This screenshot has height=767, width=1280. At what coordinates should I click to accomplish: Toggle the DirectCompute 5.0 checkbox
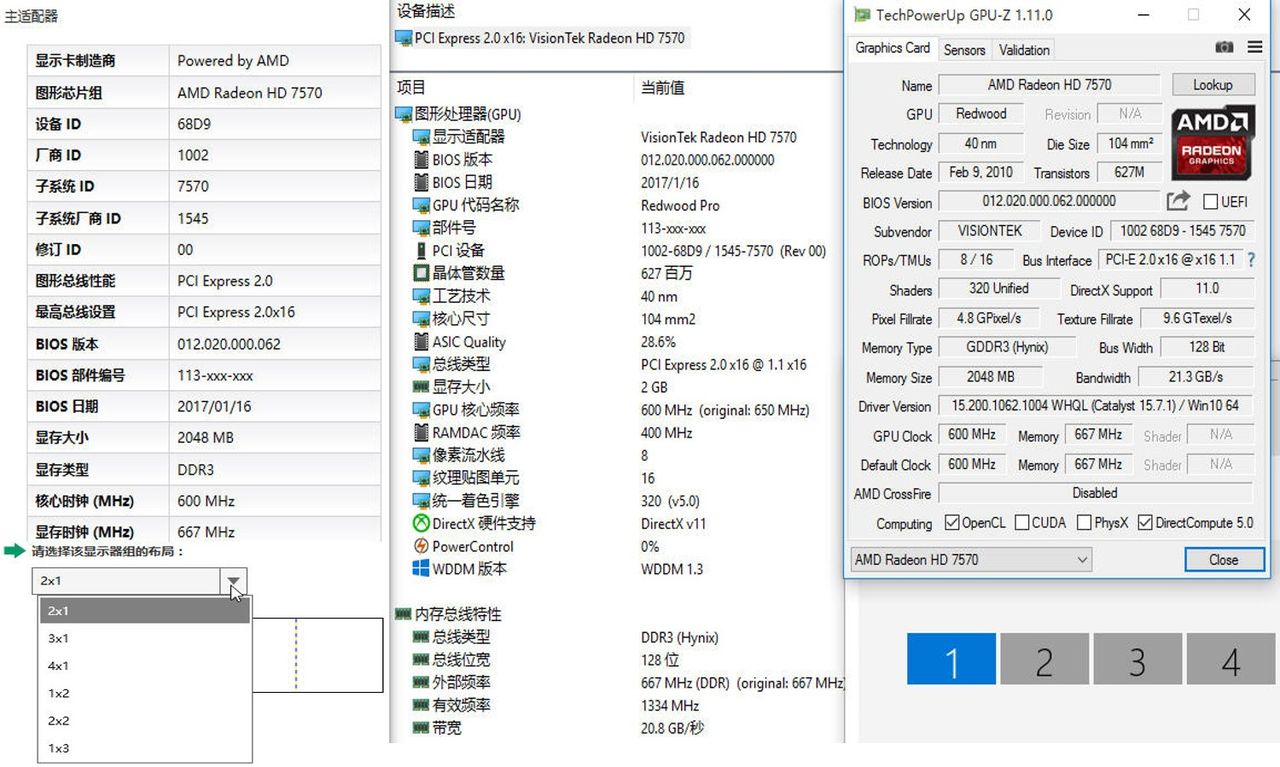click(x=1144, y=523)
